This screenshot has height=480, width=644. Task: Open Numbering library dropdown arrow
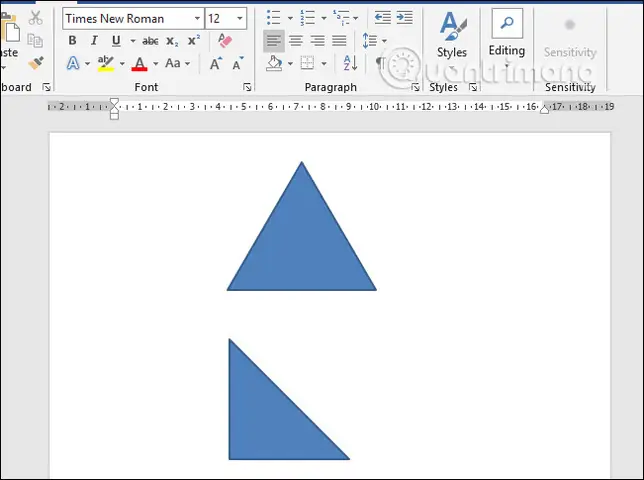(x=324, y=18)
